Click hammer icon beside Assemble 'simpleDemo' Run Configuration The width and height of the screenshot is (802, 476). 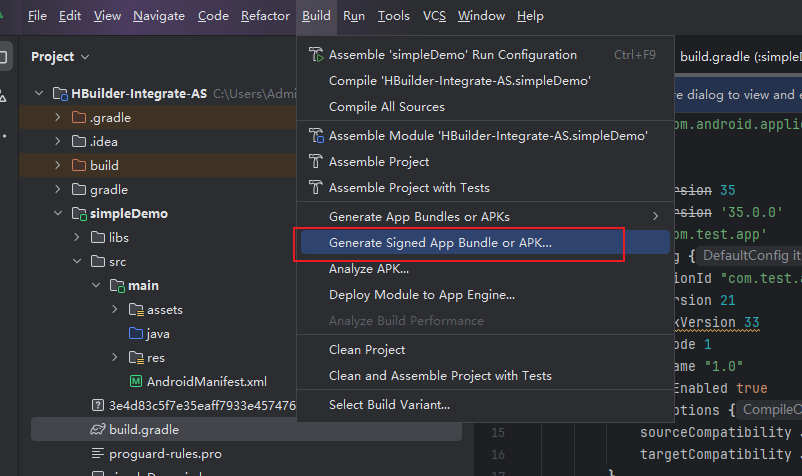[x=316, y=55]
